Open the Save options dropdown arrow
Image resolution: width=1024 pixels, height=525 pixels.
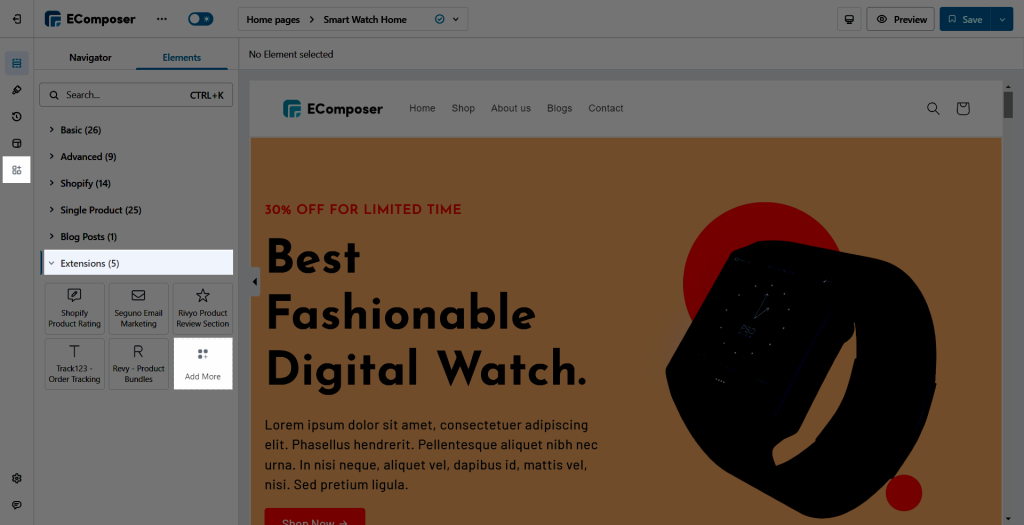[1002, 19]
